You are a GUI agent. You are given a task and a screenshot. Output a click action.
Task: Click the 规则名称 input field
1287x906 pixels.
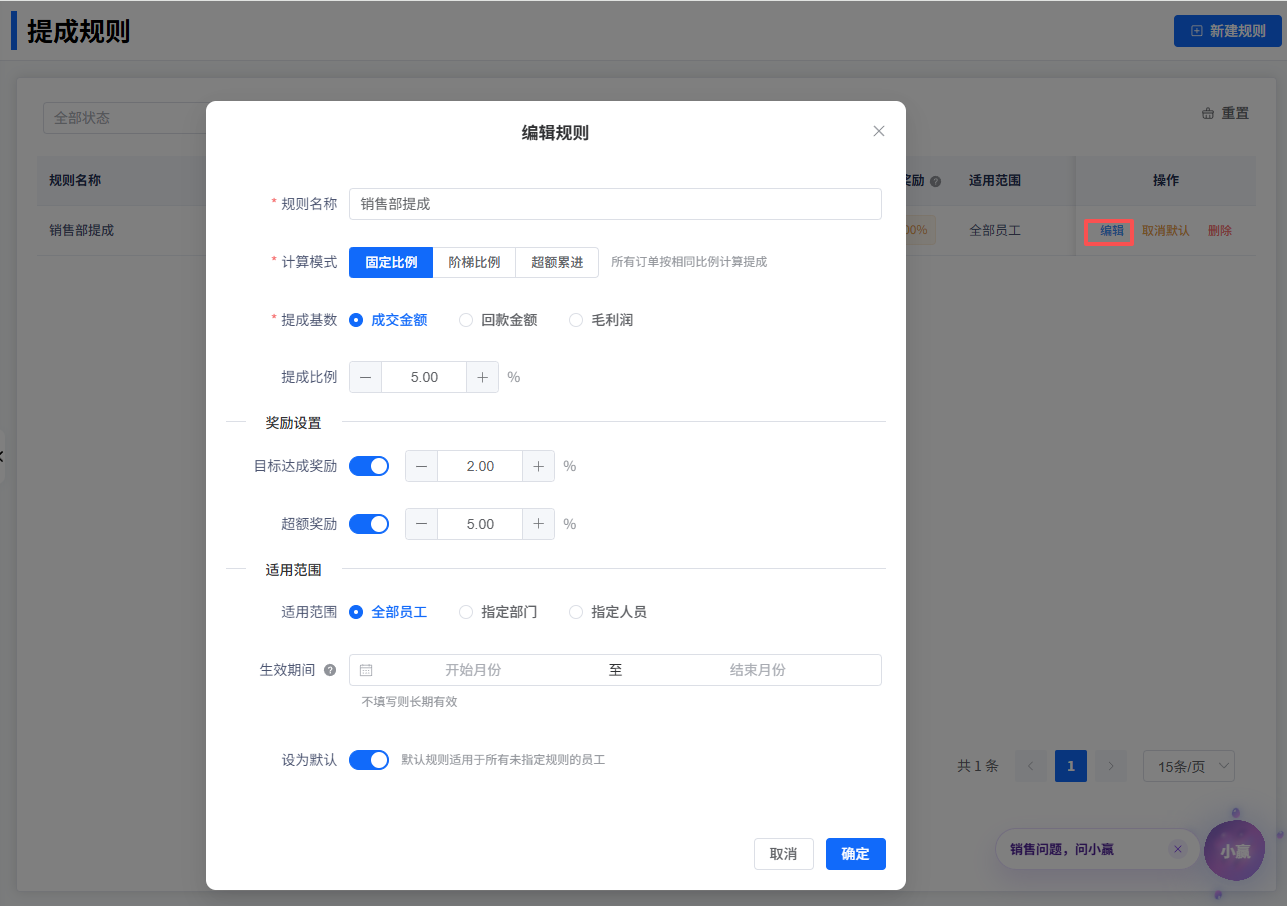tap(614, 204)
